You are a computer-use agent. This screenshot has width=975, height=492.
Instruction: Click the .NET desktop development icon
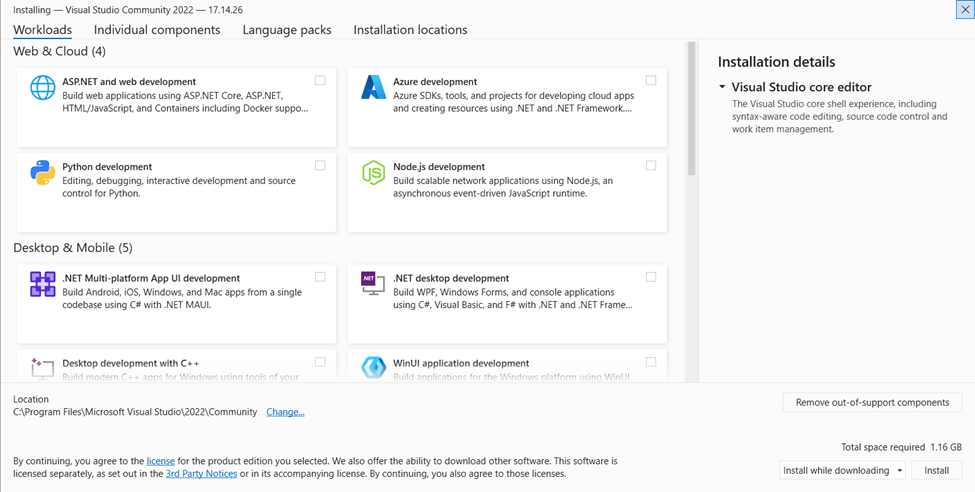click(373, 285)
